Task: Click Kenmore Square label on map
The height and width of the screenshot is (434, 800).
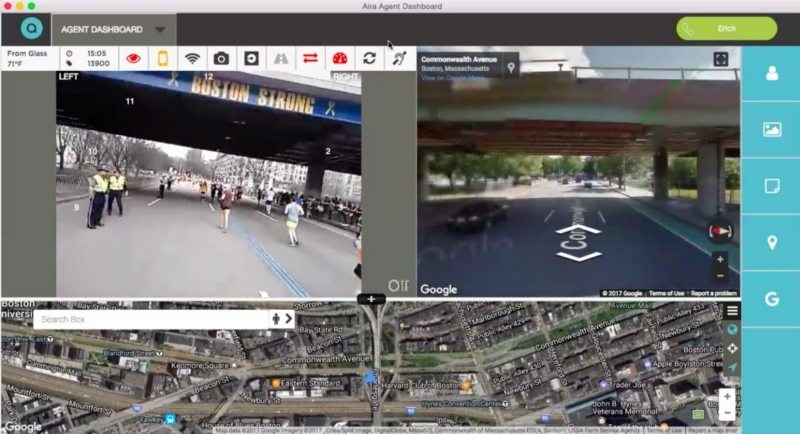Action: tap(199, 366)
